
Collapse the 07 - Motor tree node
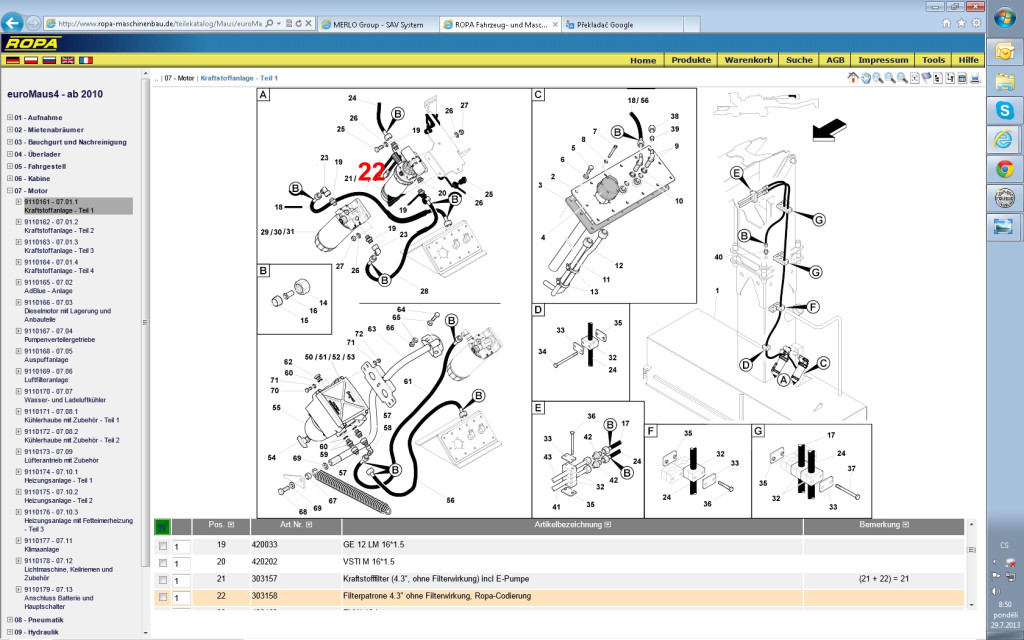(10, 191)
